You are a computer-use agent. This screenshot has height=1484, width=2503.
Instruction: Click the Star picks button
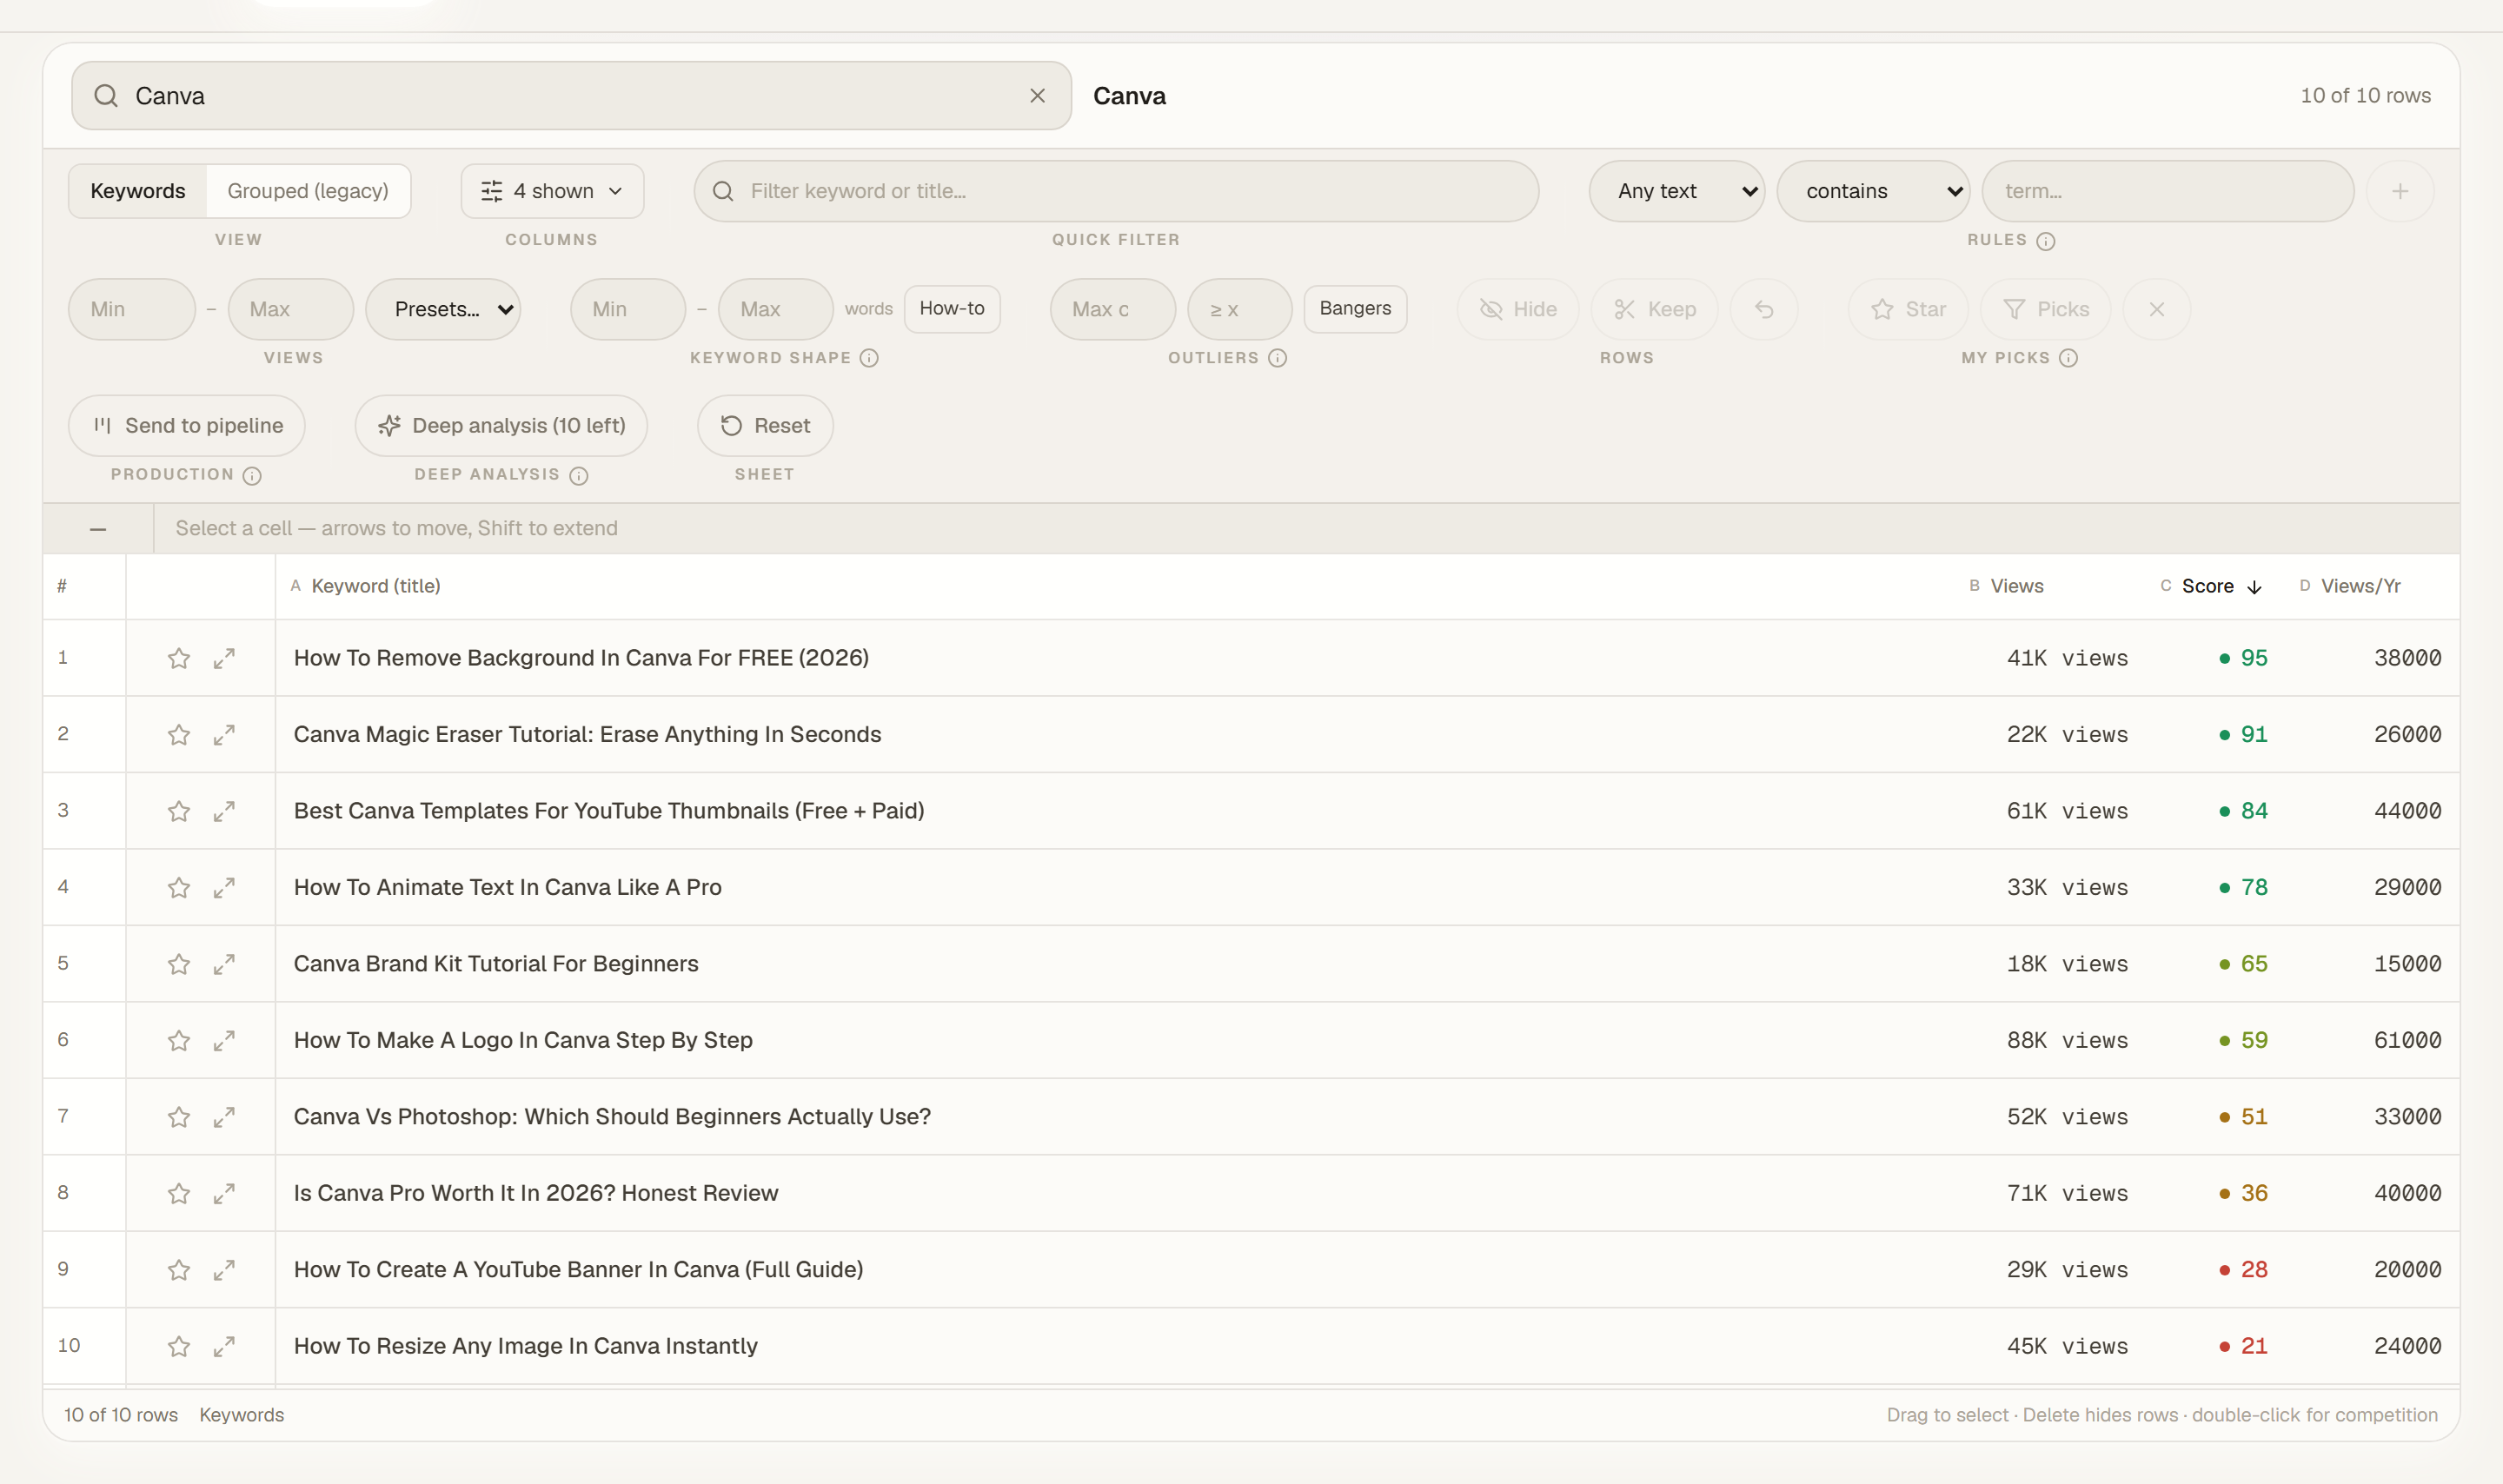click(1908, 309)
